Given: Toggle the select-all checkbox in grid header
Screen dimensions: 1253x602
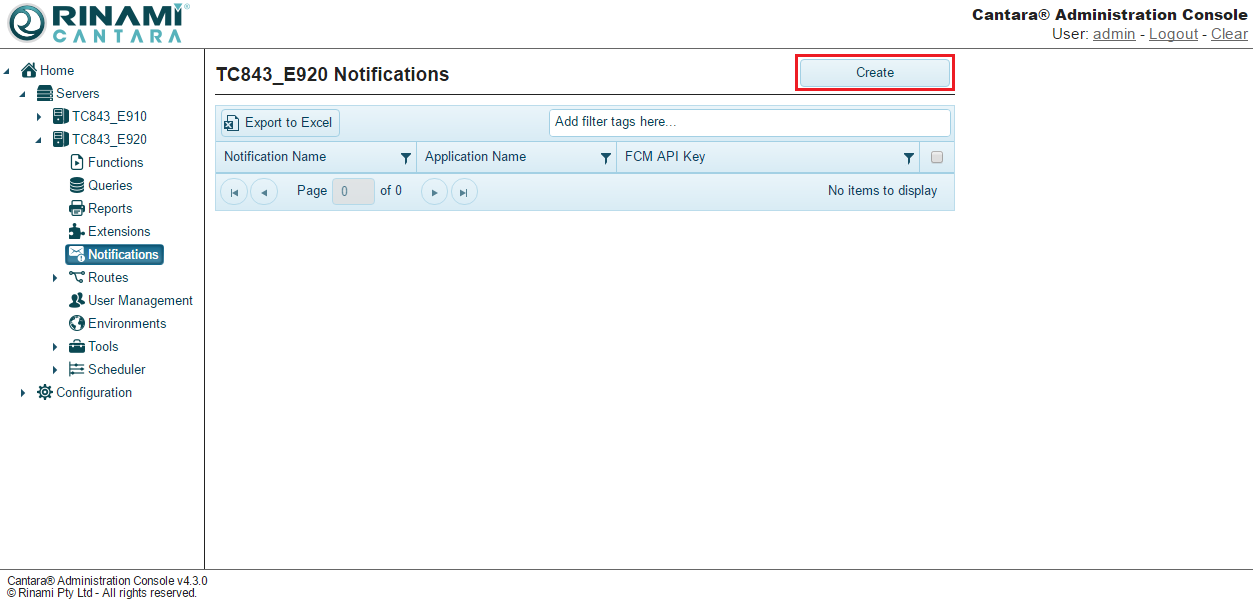Looking at the screenshot, I should pos(937,157).
